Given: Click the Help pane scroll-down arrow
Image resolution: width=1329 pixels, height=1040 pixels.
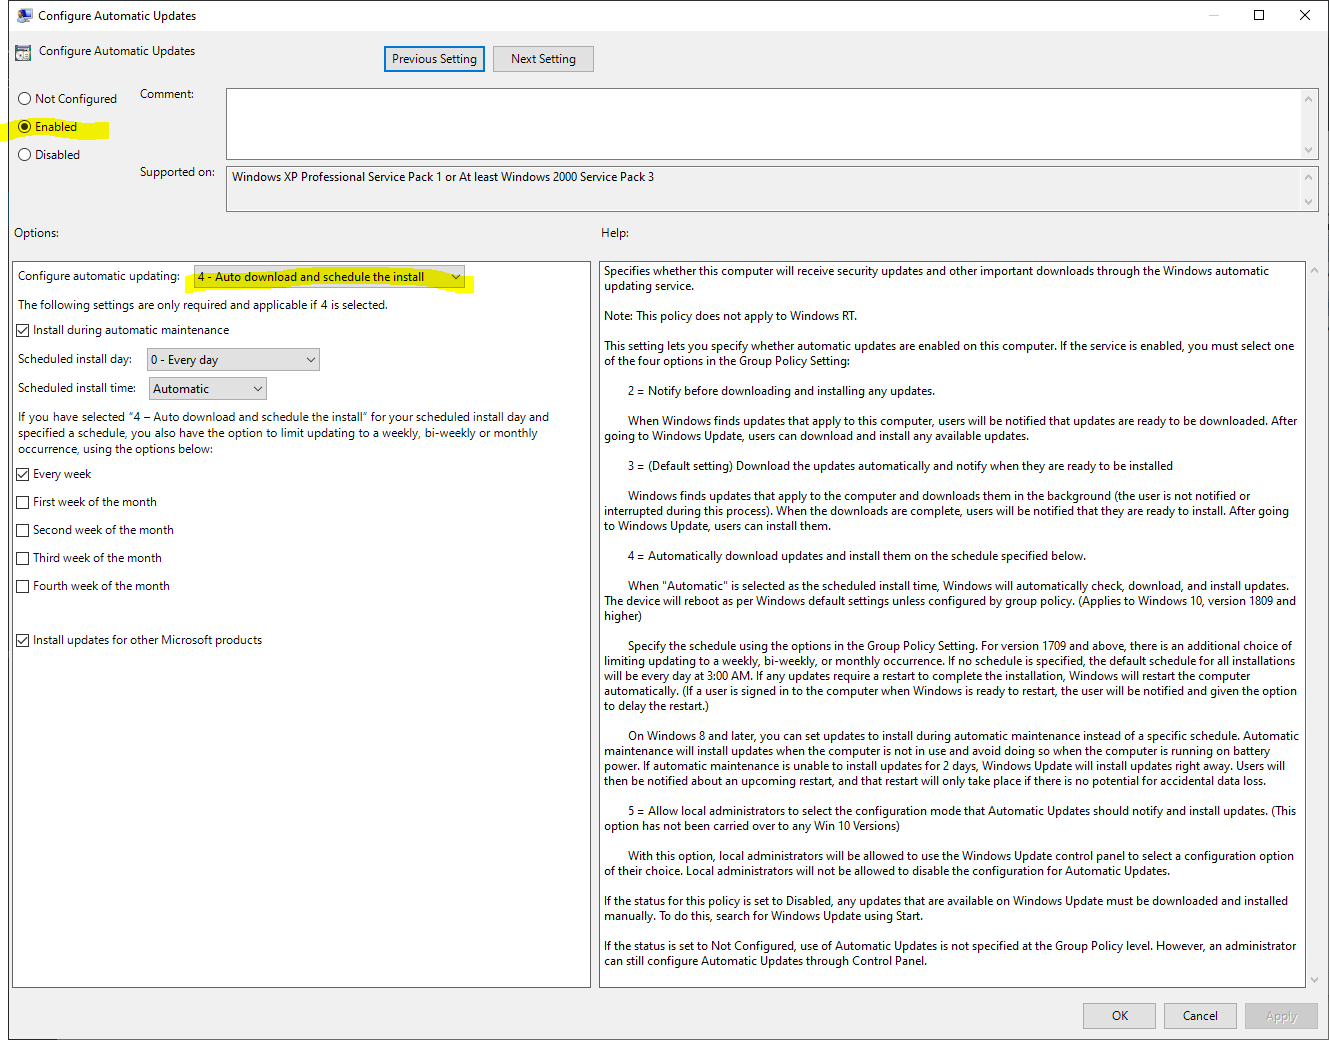Looking at the screenshot, I should (1313, 980).
